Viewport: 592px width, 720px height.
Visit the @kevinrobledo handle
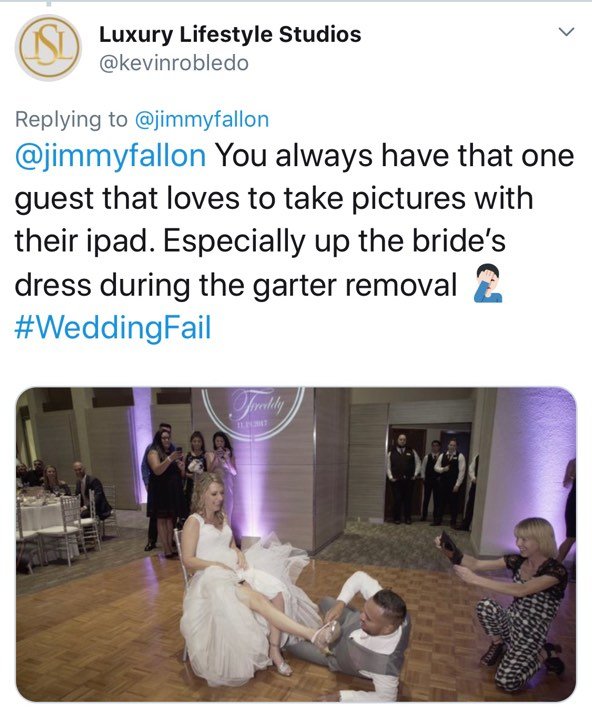(174, 63)
